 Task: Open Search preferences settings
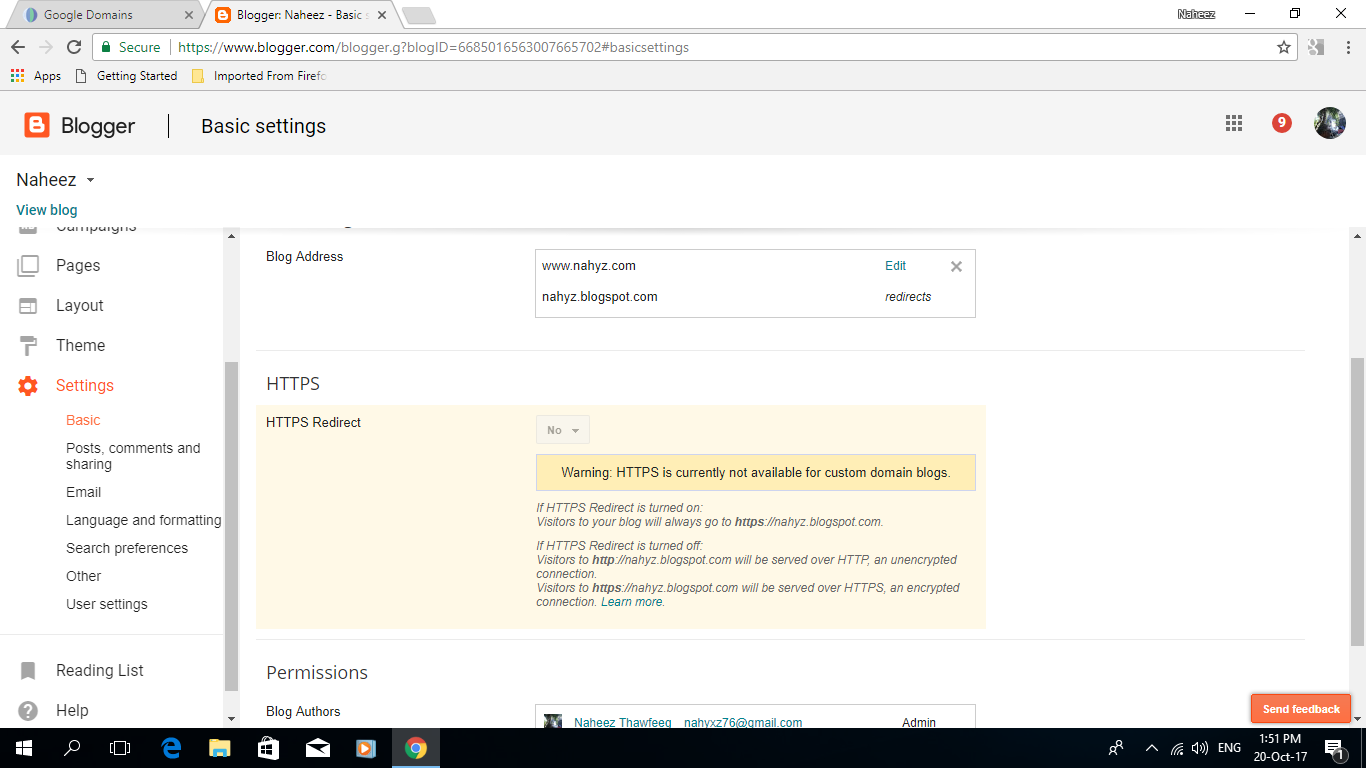click(127, 548)
